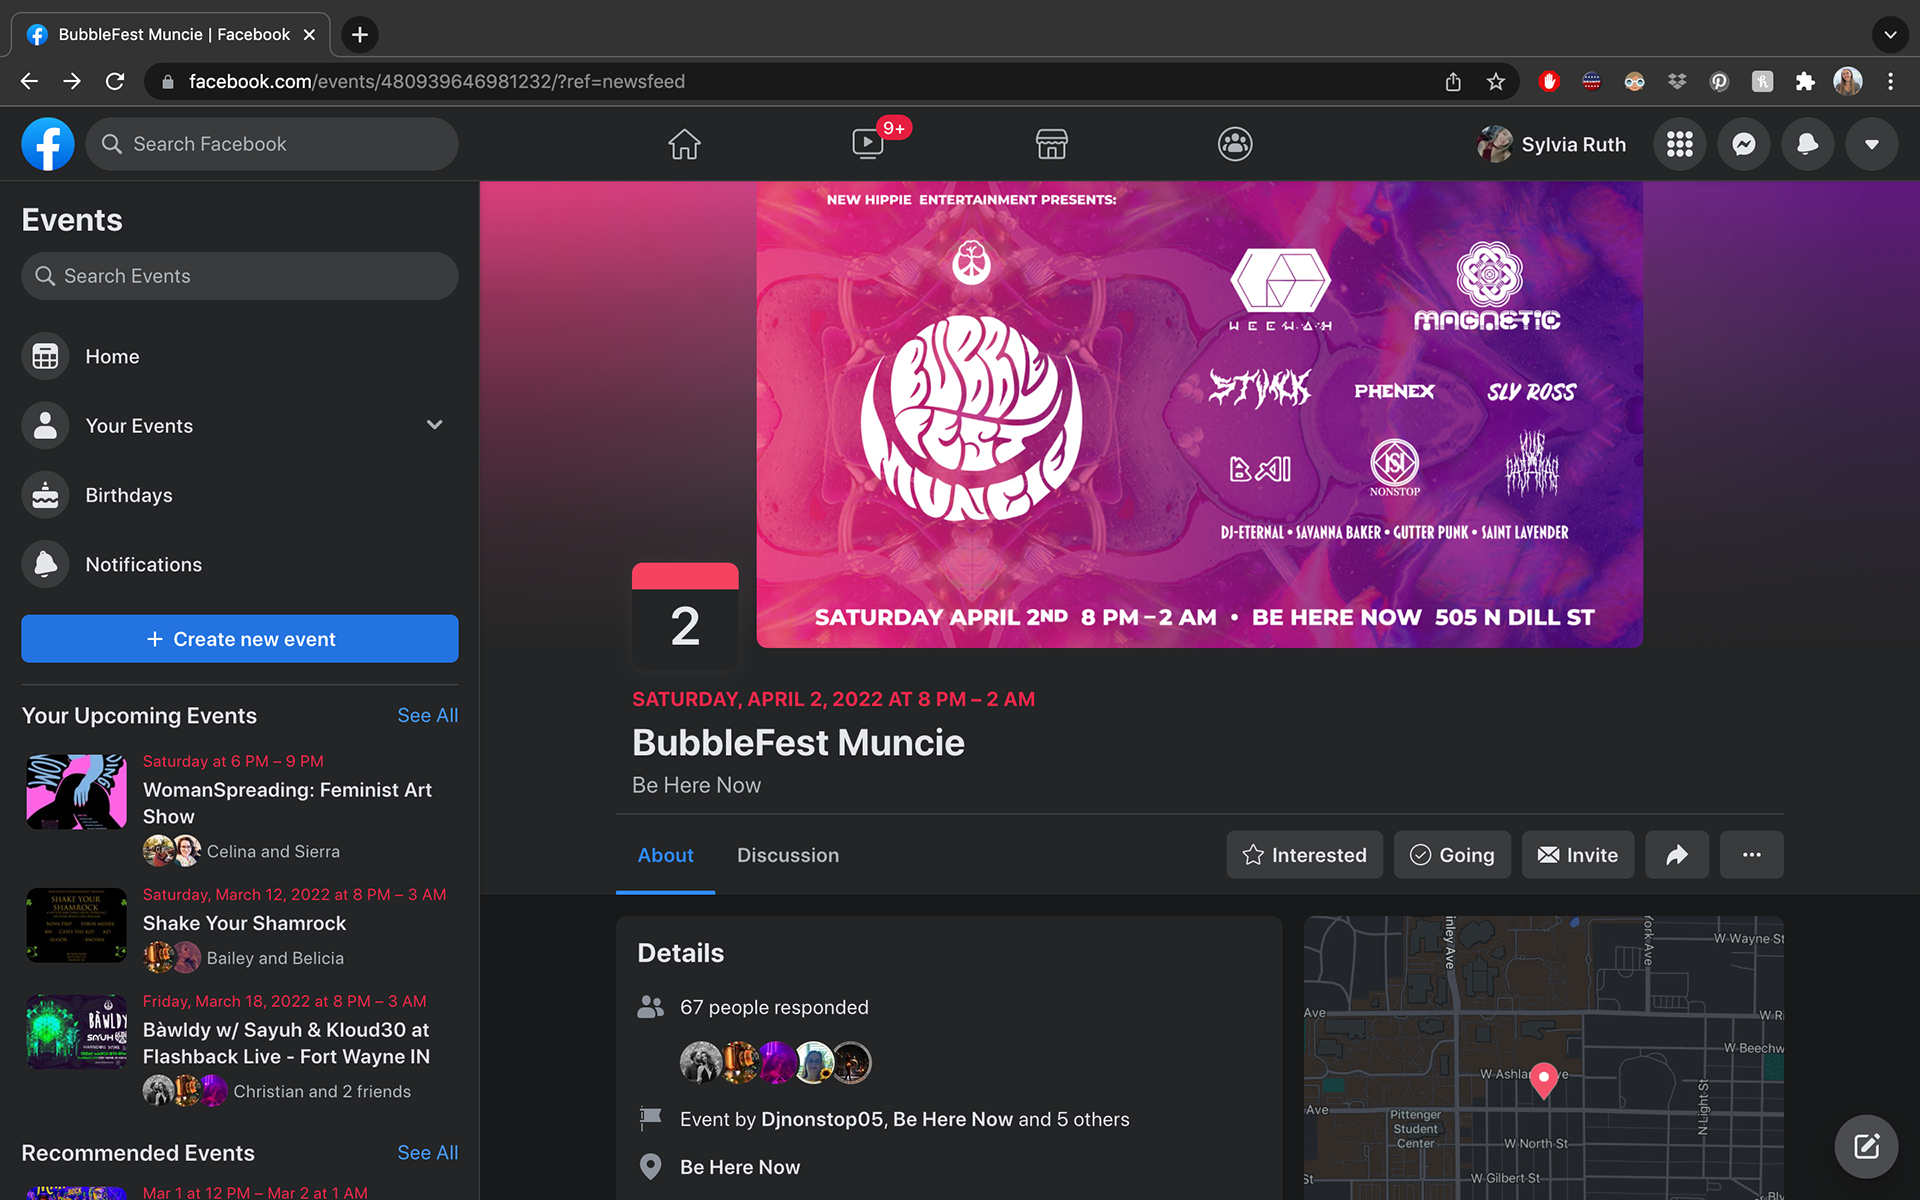Open the Messenger icon
Image resolution: width=1920 pixels, height=1200 pixels.
click(1744, 144)
